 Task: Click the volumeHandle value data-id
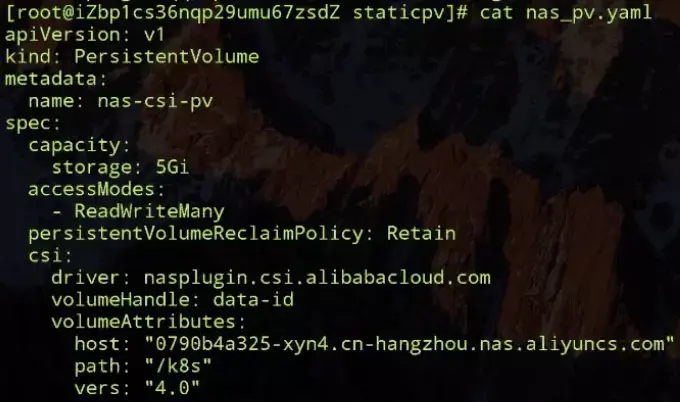pos(253,300)
